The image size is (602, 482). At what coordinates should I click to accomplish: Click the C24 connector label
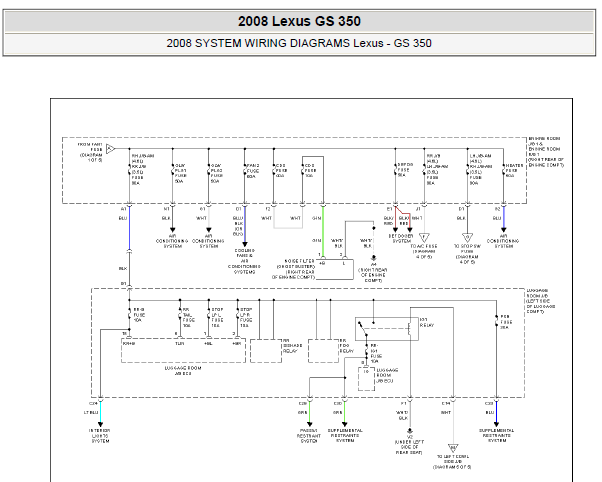click(x=93, y=404)
